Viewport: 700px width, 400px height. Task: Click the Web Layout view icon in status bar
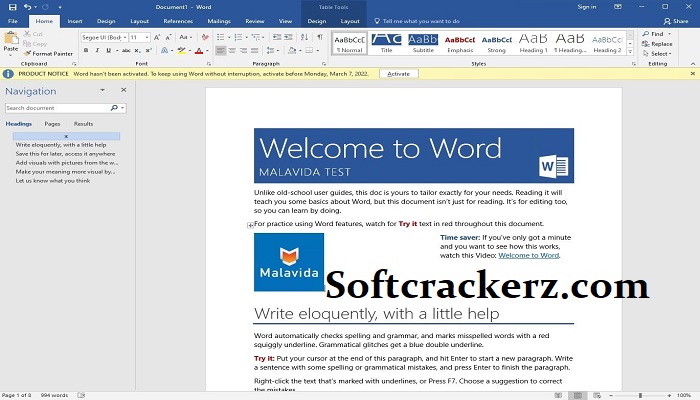[597, 395]
